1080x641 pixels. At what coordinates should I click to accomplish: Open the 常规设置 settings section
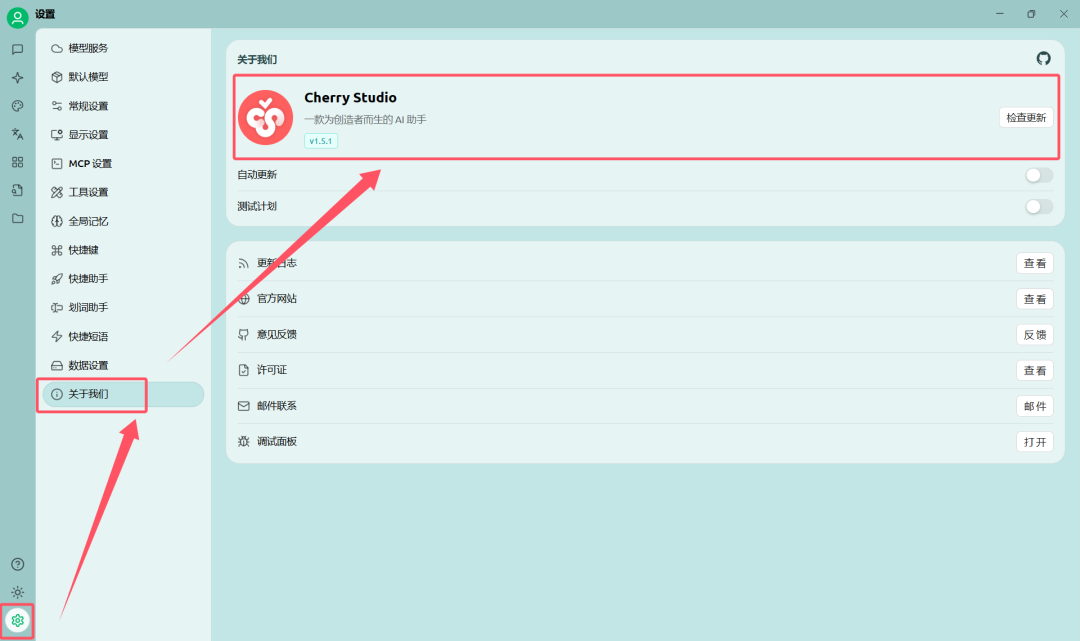pos(123,106)
